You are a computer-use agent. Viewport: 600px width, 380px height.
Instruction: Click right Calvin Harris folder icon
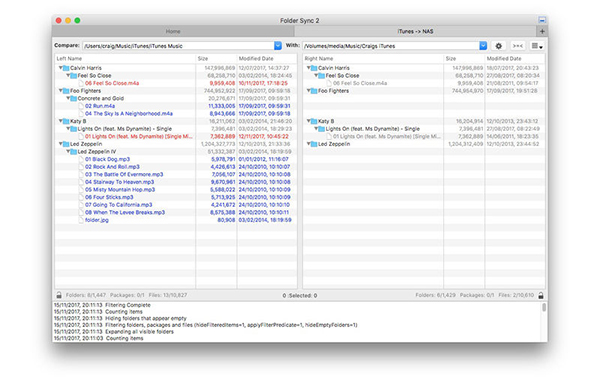(314, 68)
